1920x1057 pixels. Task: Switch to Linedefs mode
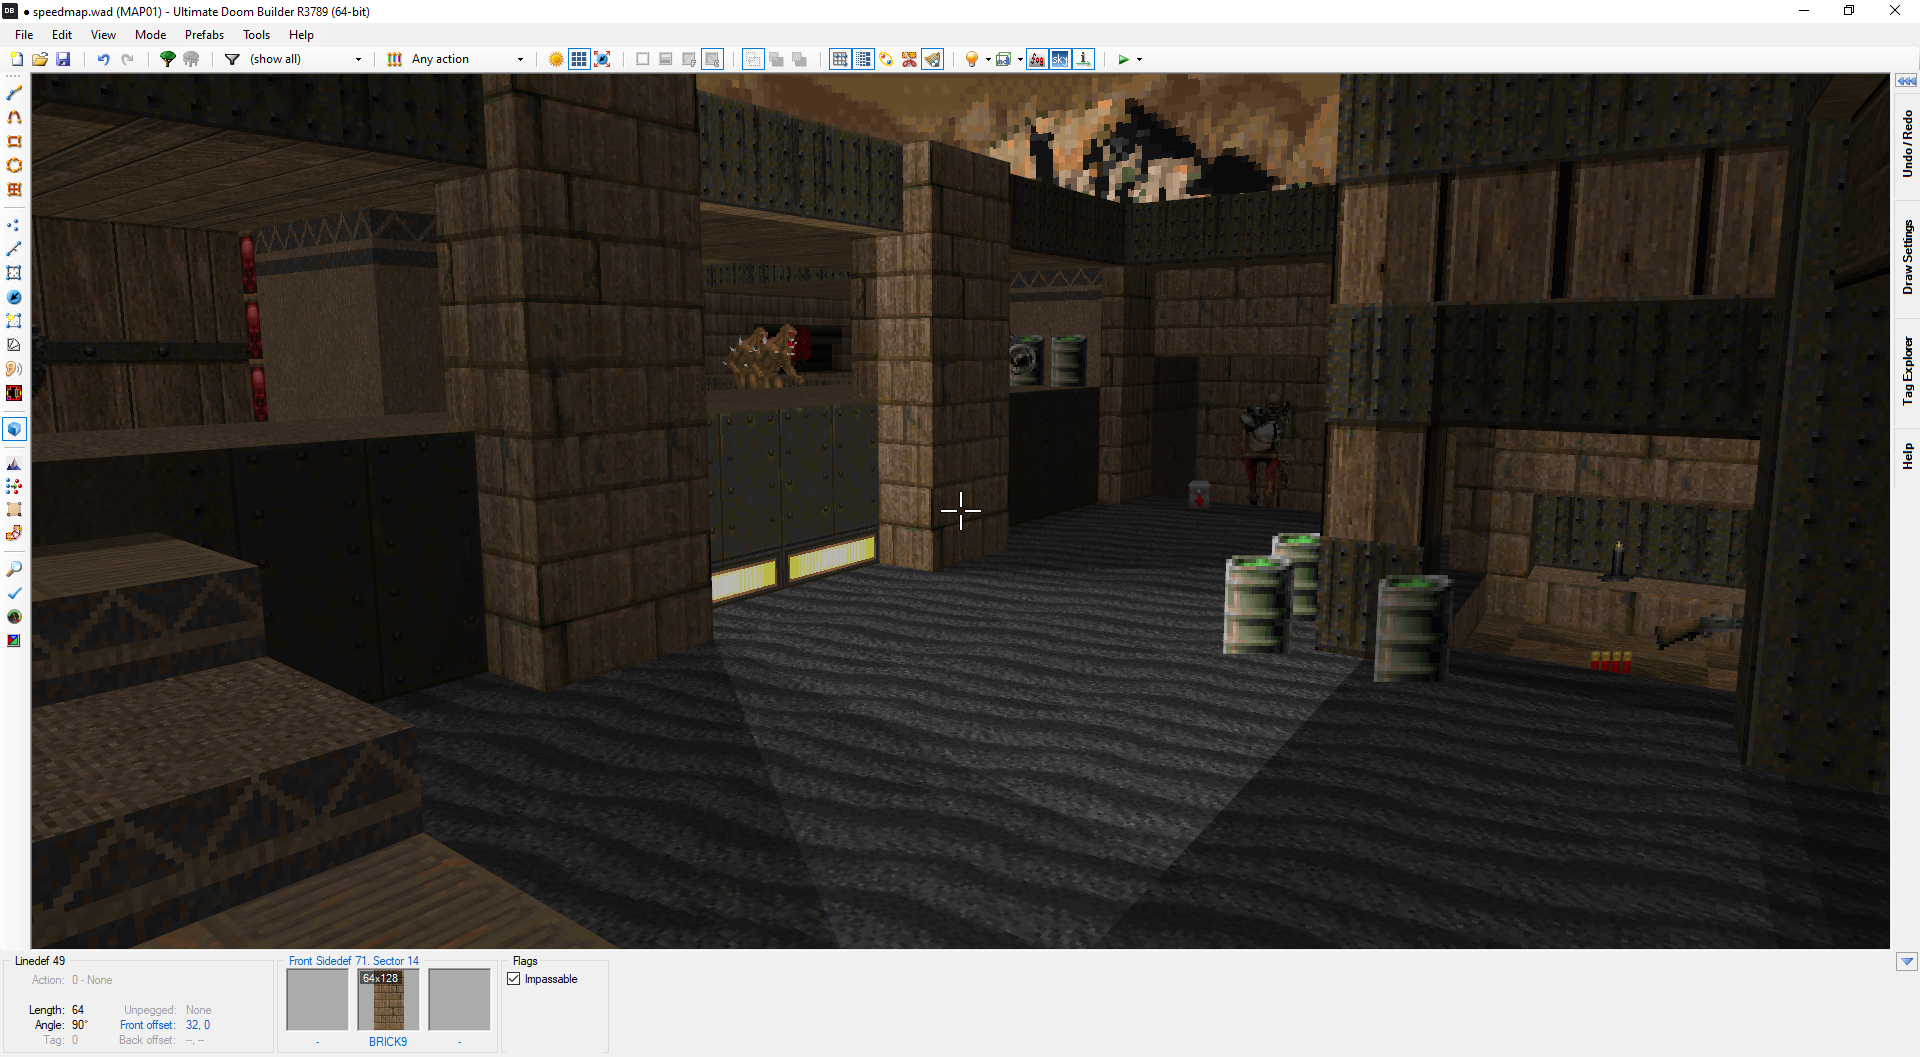(14, 249)
